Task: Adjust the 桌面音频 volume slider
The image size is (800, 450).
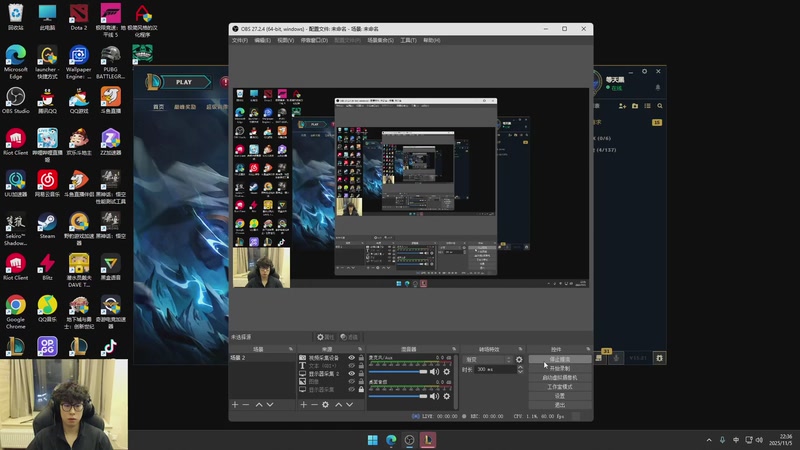Action: [x=398, y=396]
